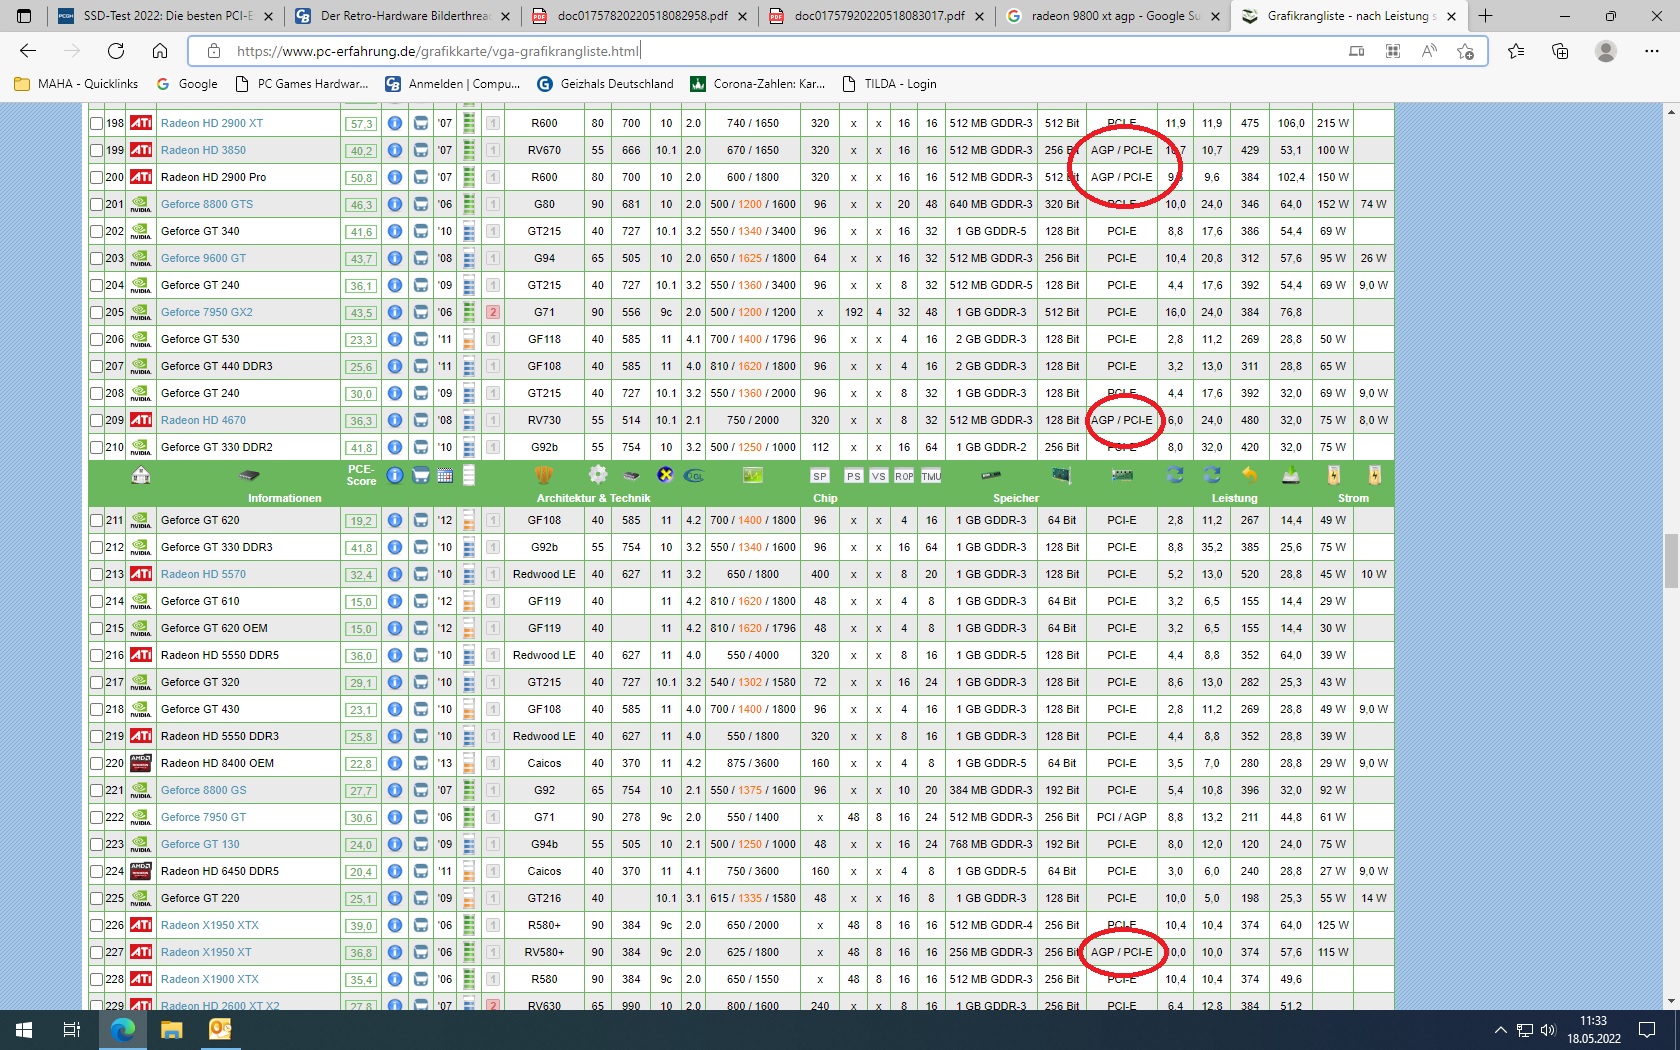This screenshot has height=1050, width=1680.
Task: Check the box for row 220 Radeon HD 8400 OEM
Action: pyautogui.click(x=96, y=763)
